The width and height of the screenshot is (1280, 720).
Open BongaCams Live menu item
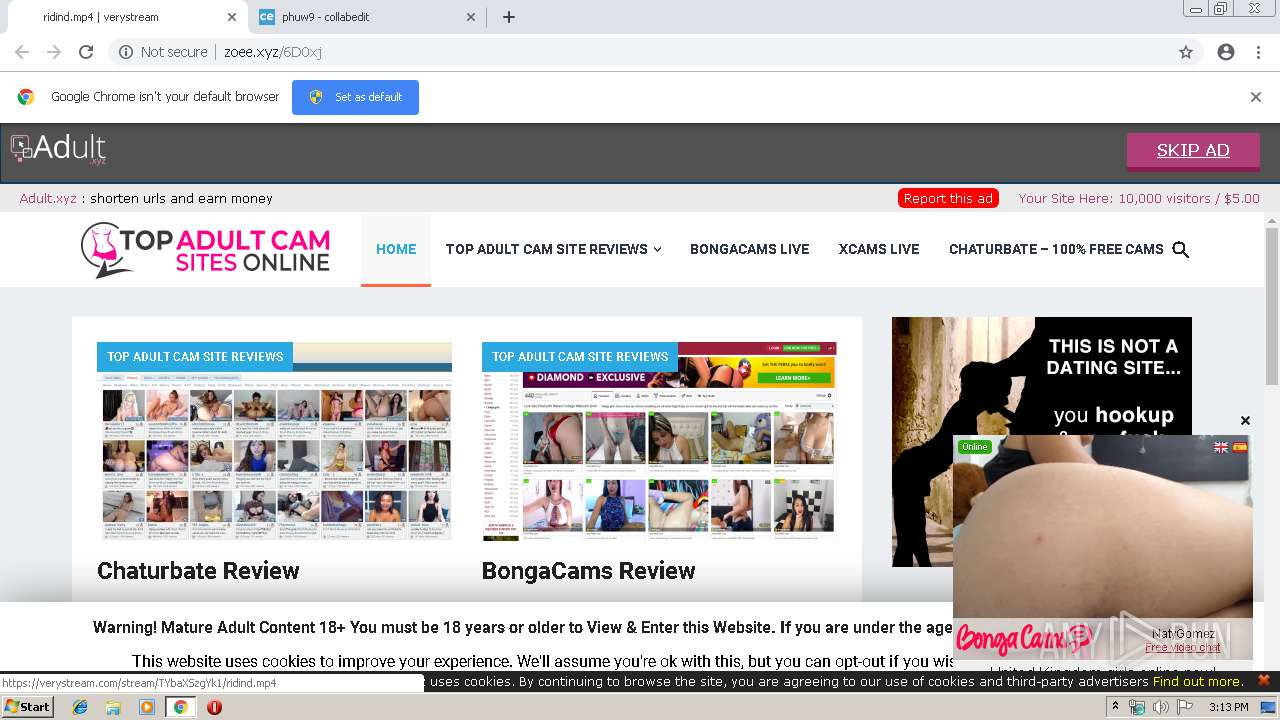[x=749, y=249]
